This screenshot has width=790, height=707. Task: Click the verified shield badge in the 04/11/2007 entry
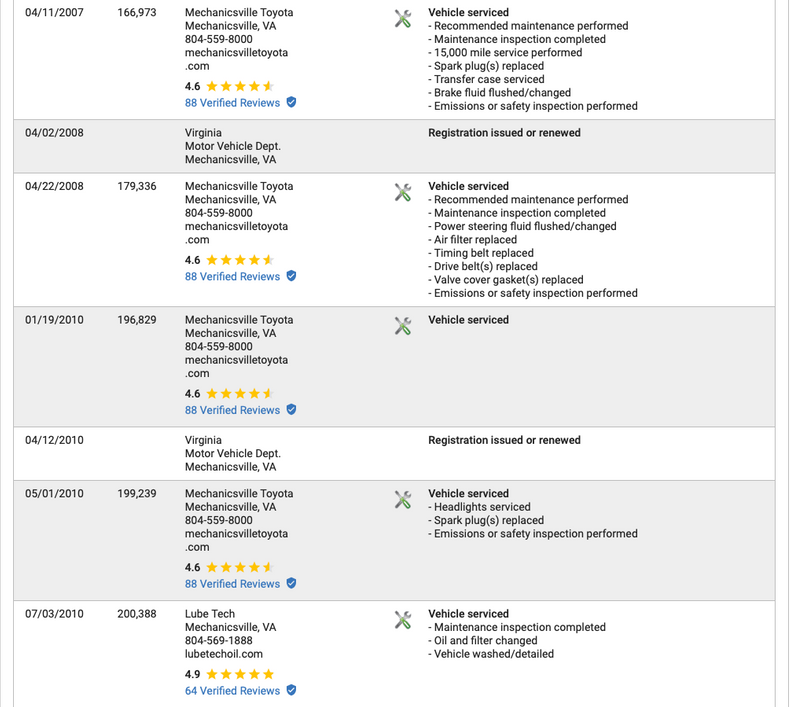(x=291, y=103)
